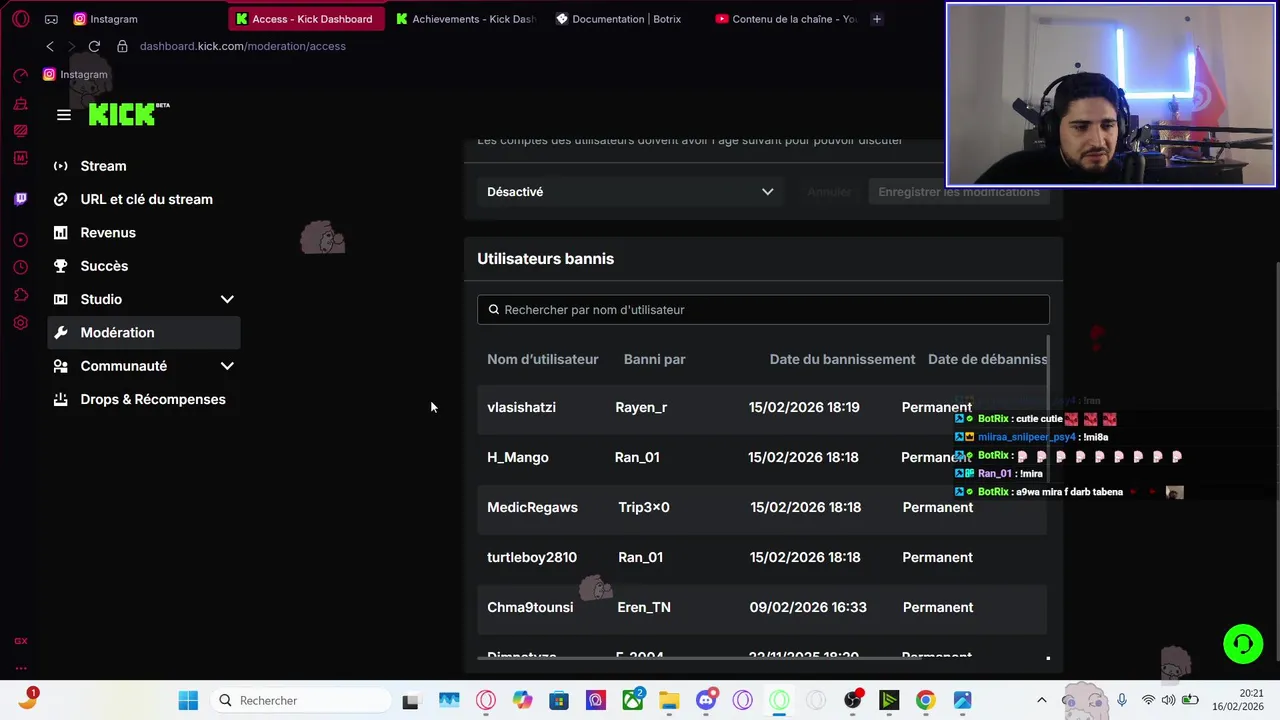Open the Windows Start button
This screenshot has width=1280, height=720.
188,700
